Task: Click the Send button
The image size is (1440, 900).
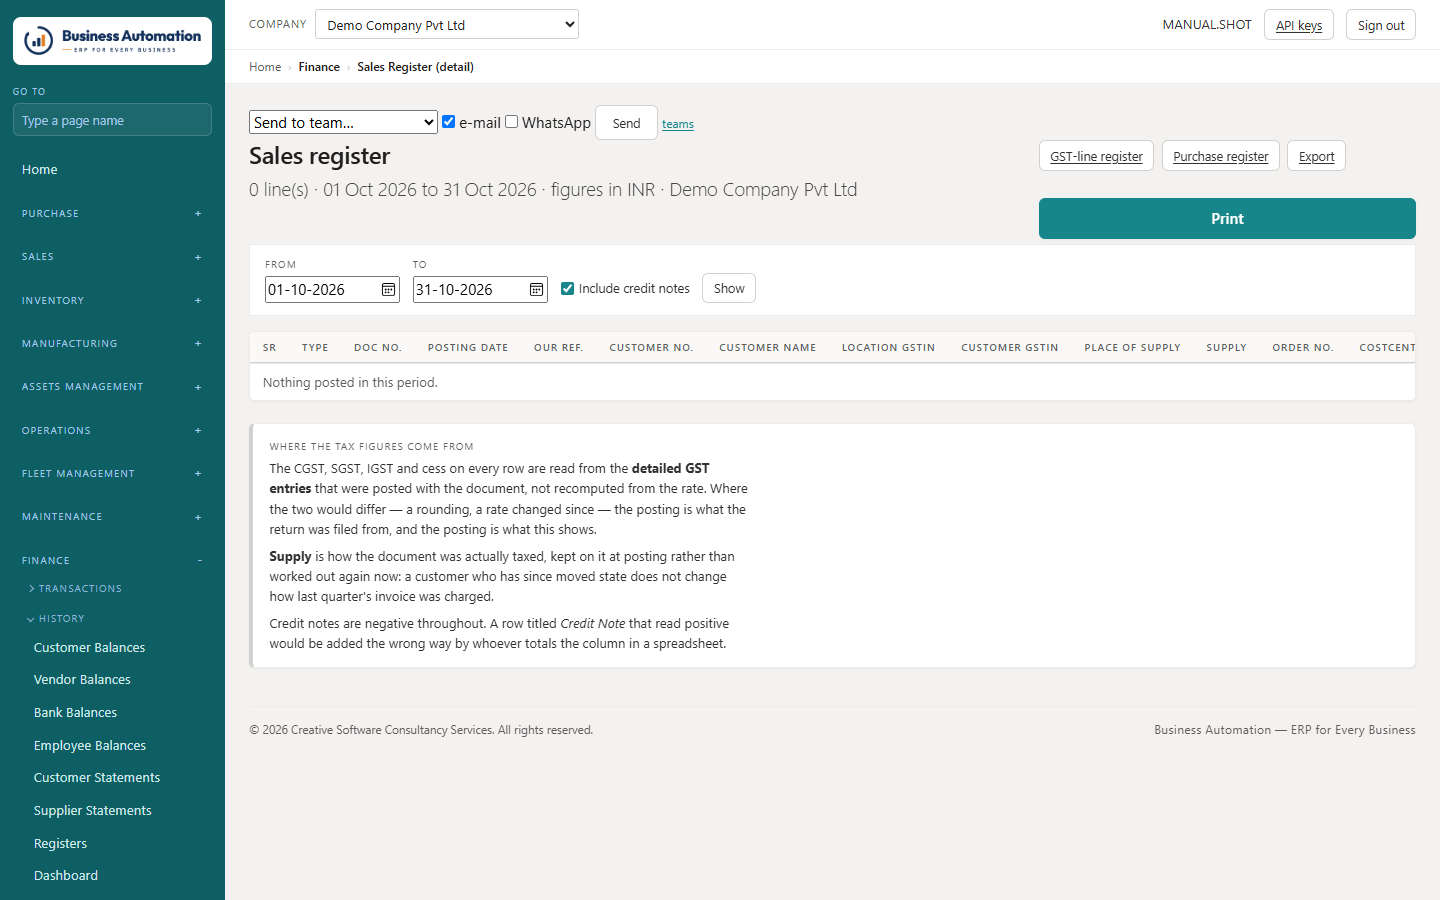Action: pos(626,123)
